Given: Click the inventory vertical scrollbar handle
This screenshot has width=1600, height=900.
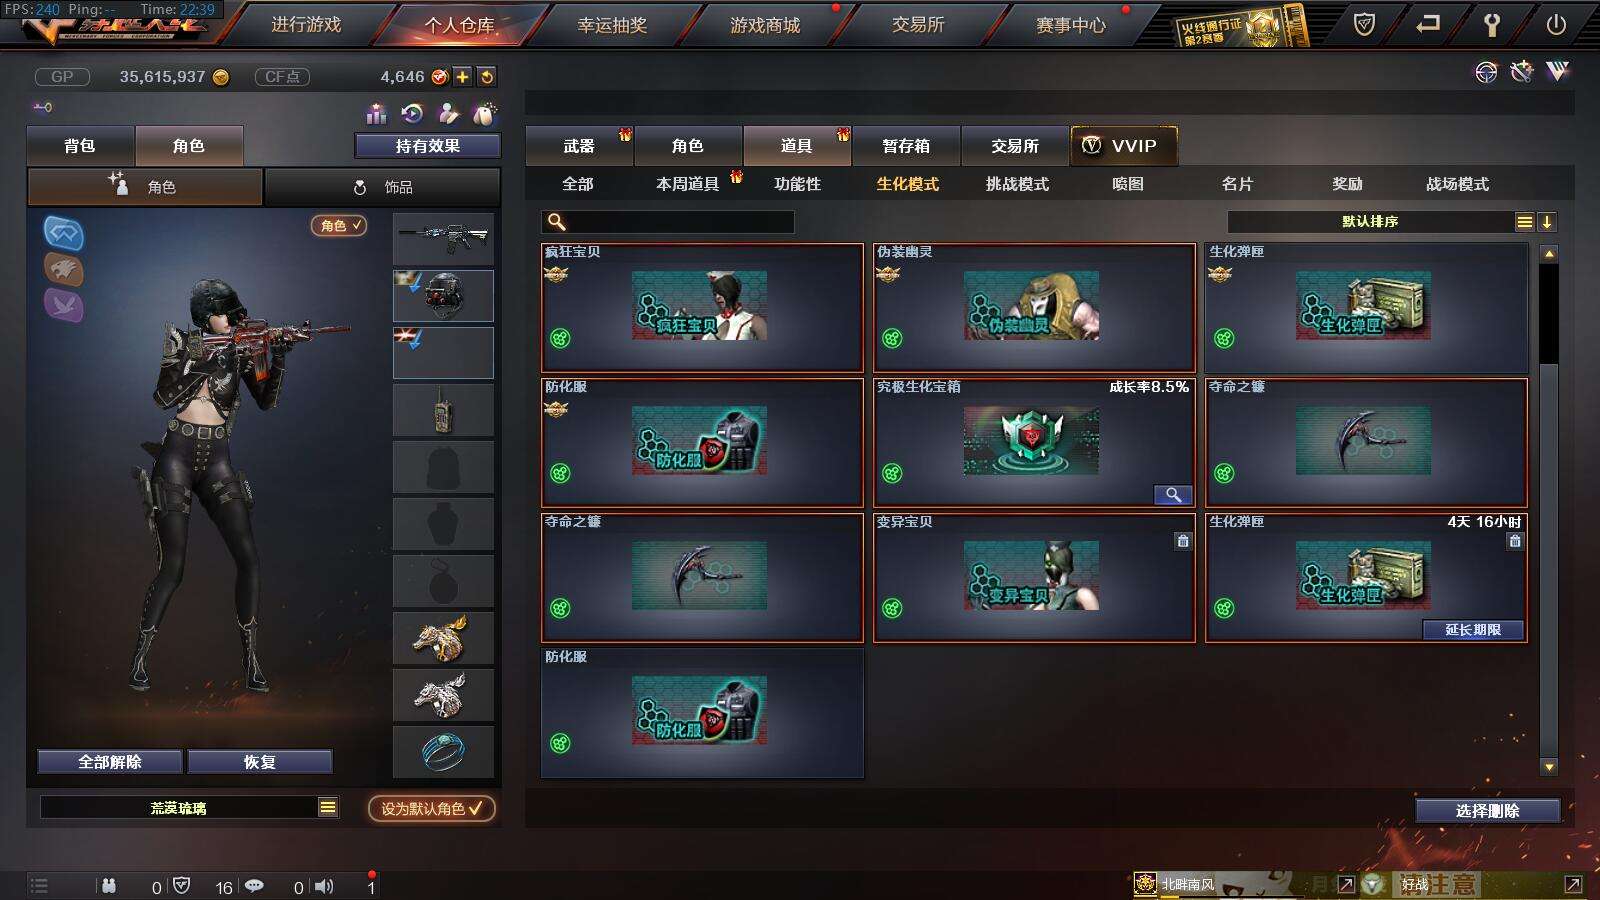Looking at the screenshot, I should pos(1549,314).
